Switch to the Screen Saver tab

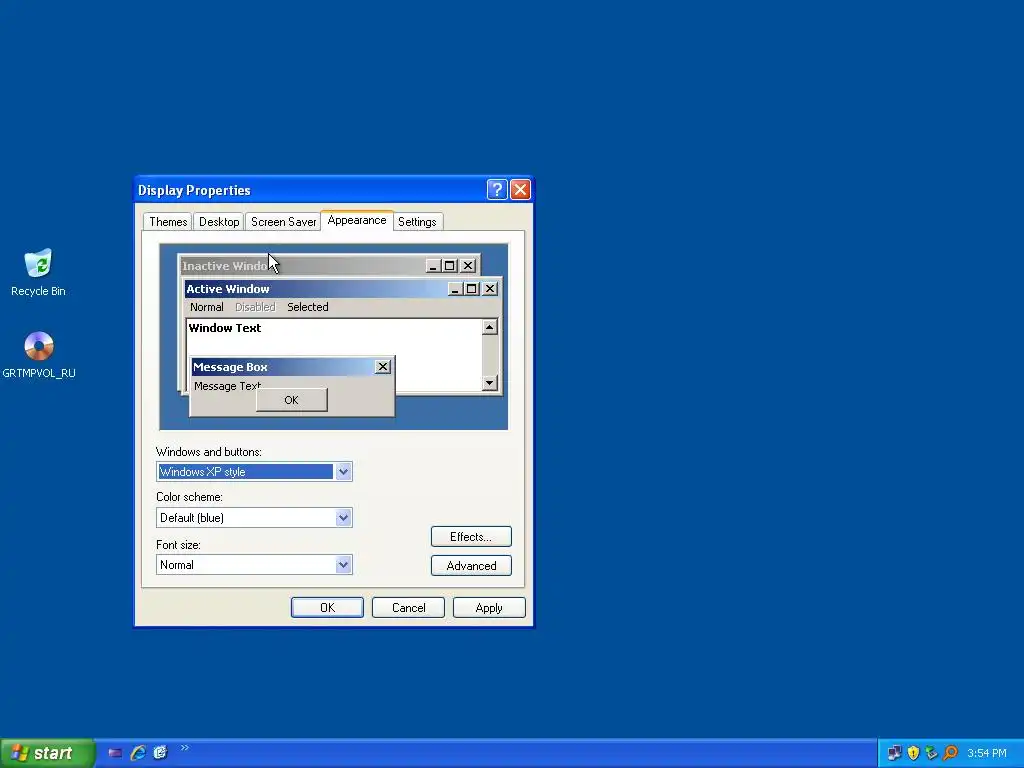point(283,221)
